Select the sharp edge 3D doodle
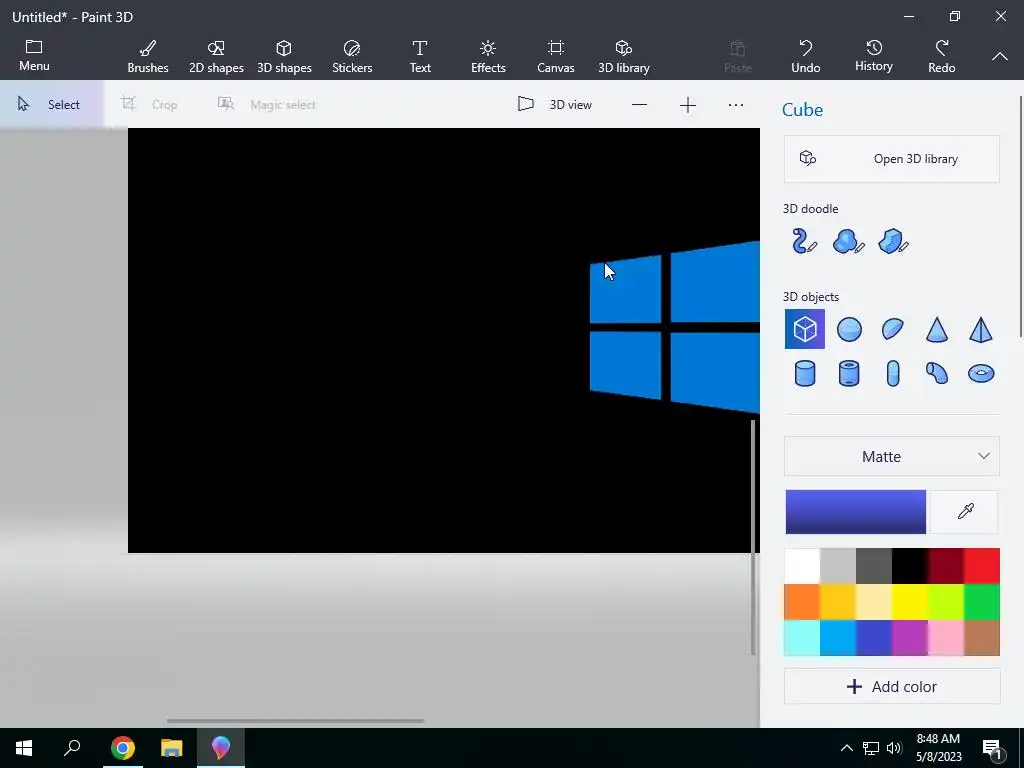The image size is (1024, 768). [x=893, y=241]
